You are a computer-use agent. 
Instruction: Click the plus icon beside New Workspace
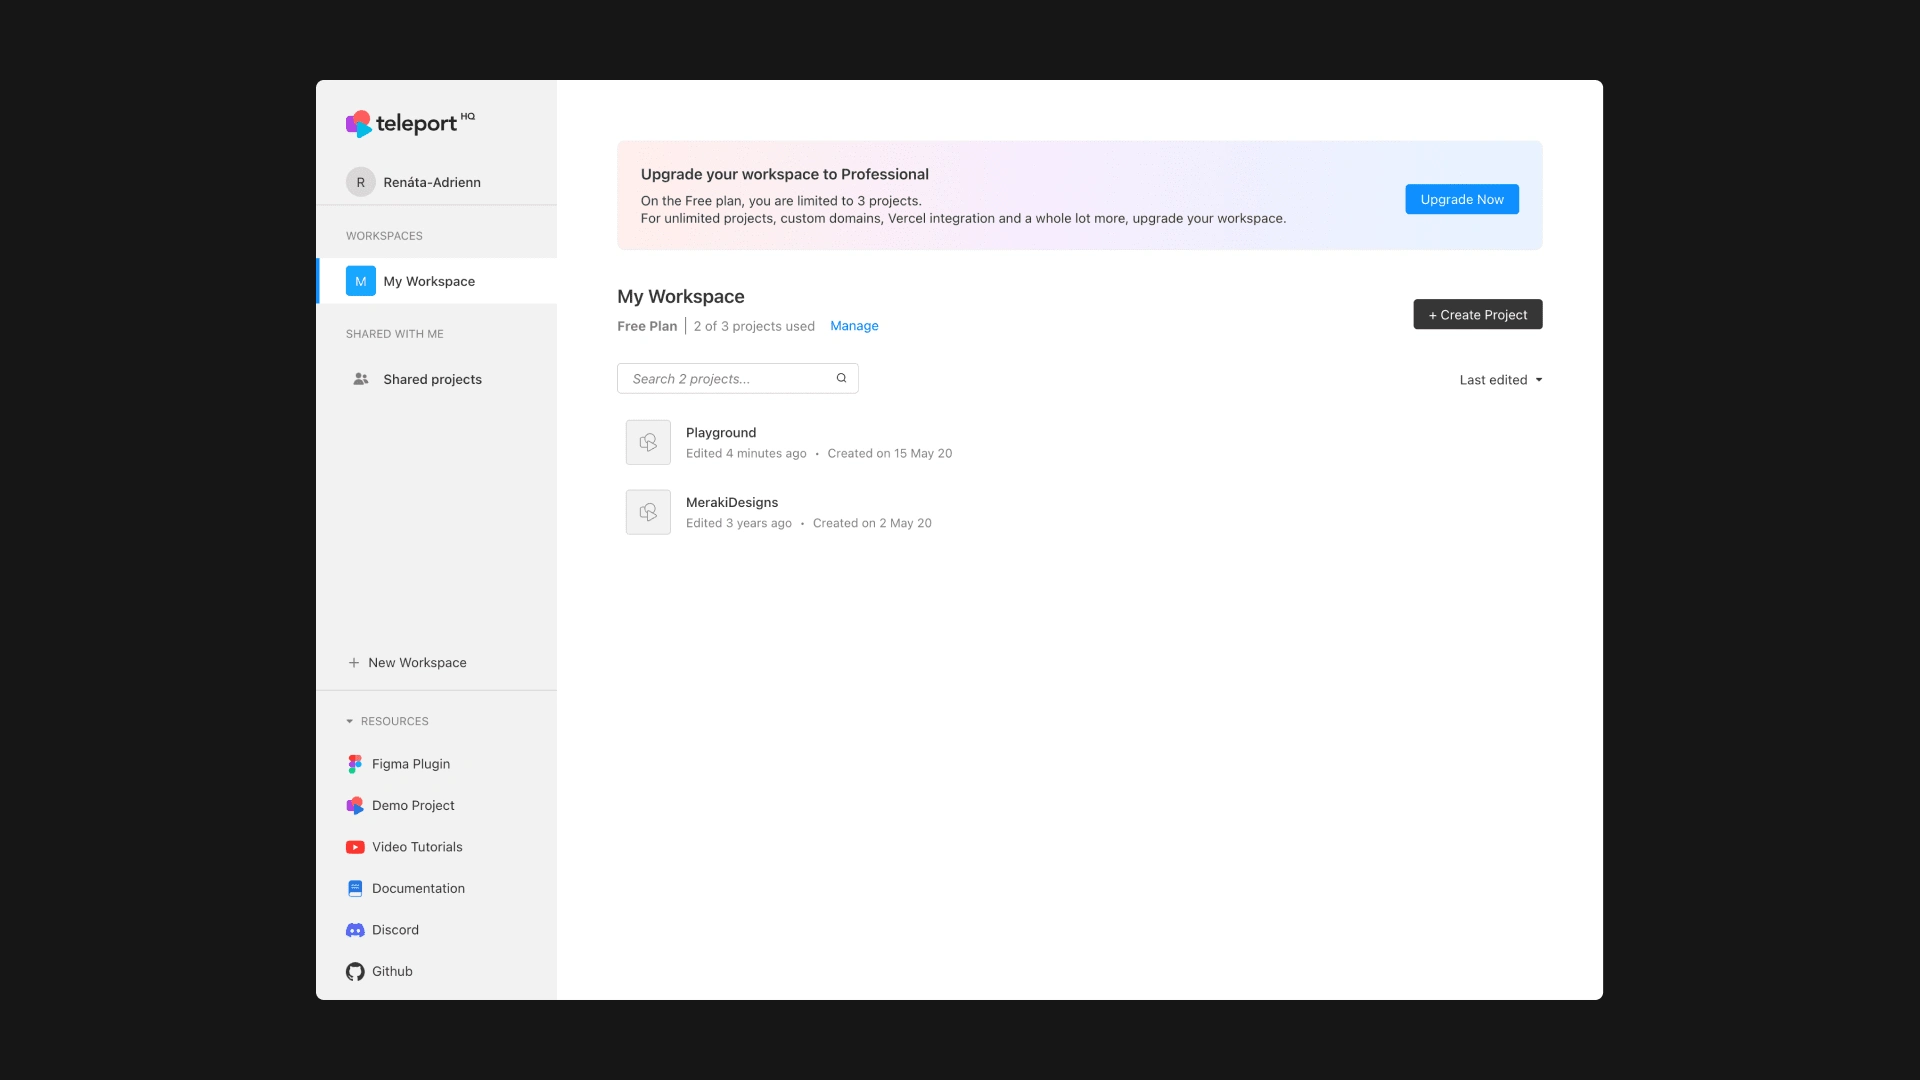354,663
